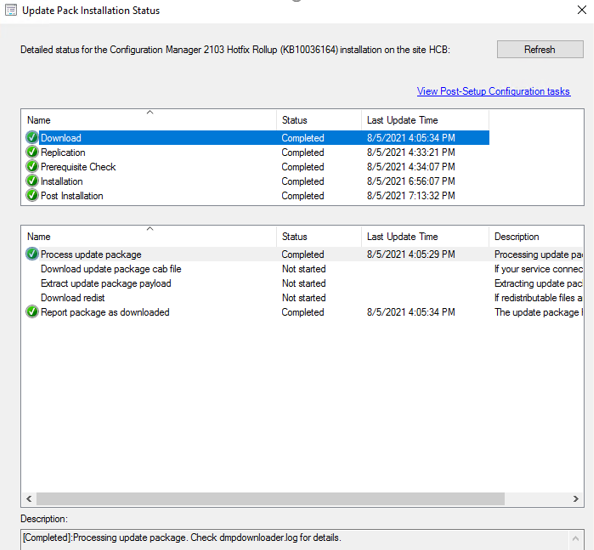
Task: Select the Download row in upper list
Action: tap(257, 138)
